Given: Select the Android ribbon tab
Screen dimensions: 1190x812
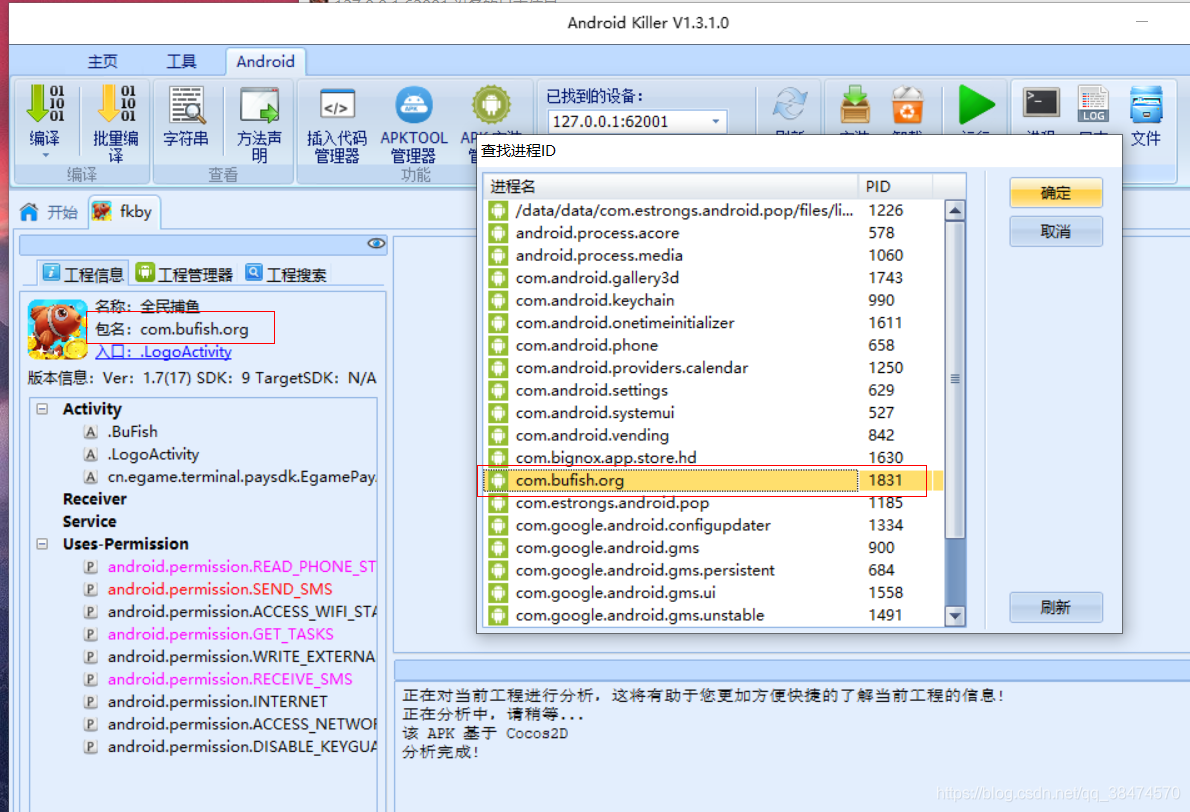Looking at the screenshot, I should tap(265, 61).
